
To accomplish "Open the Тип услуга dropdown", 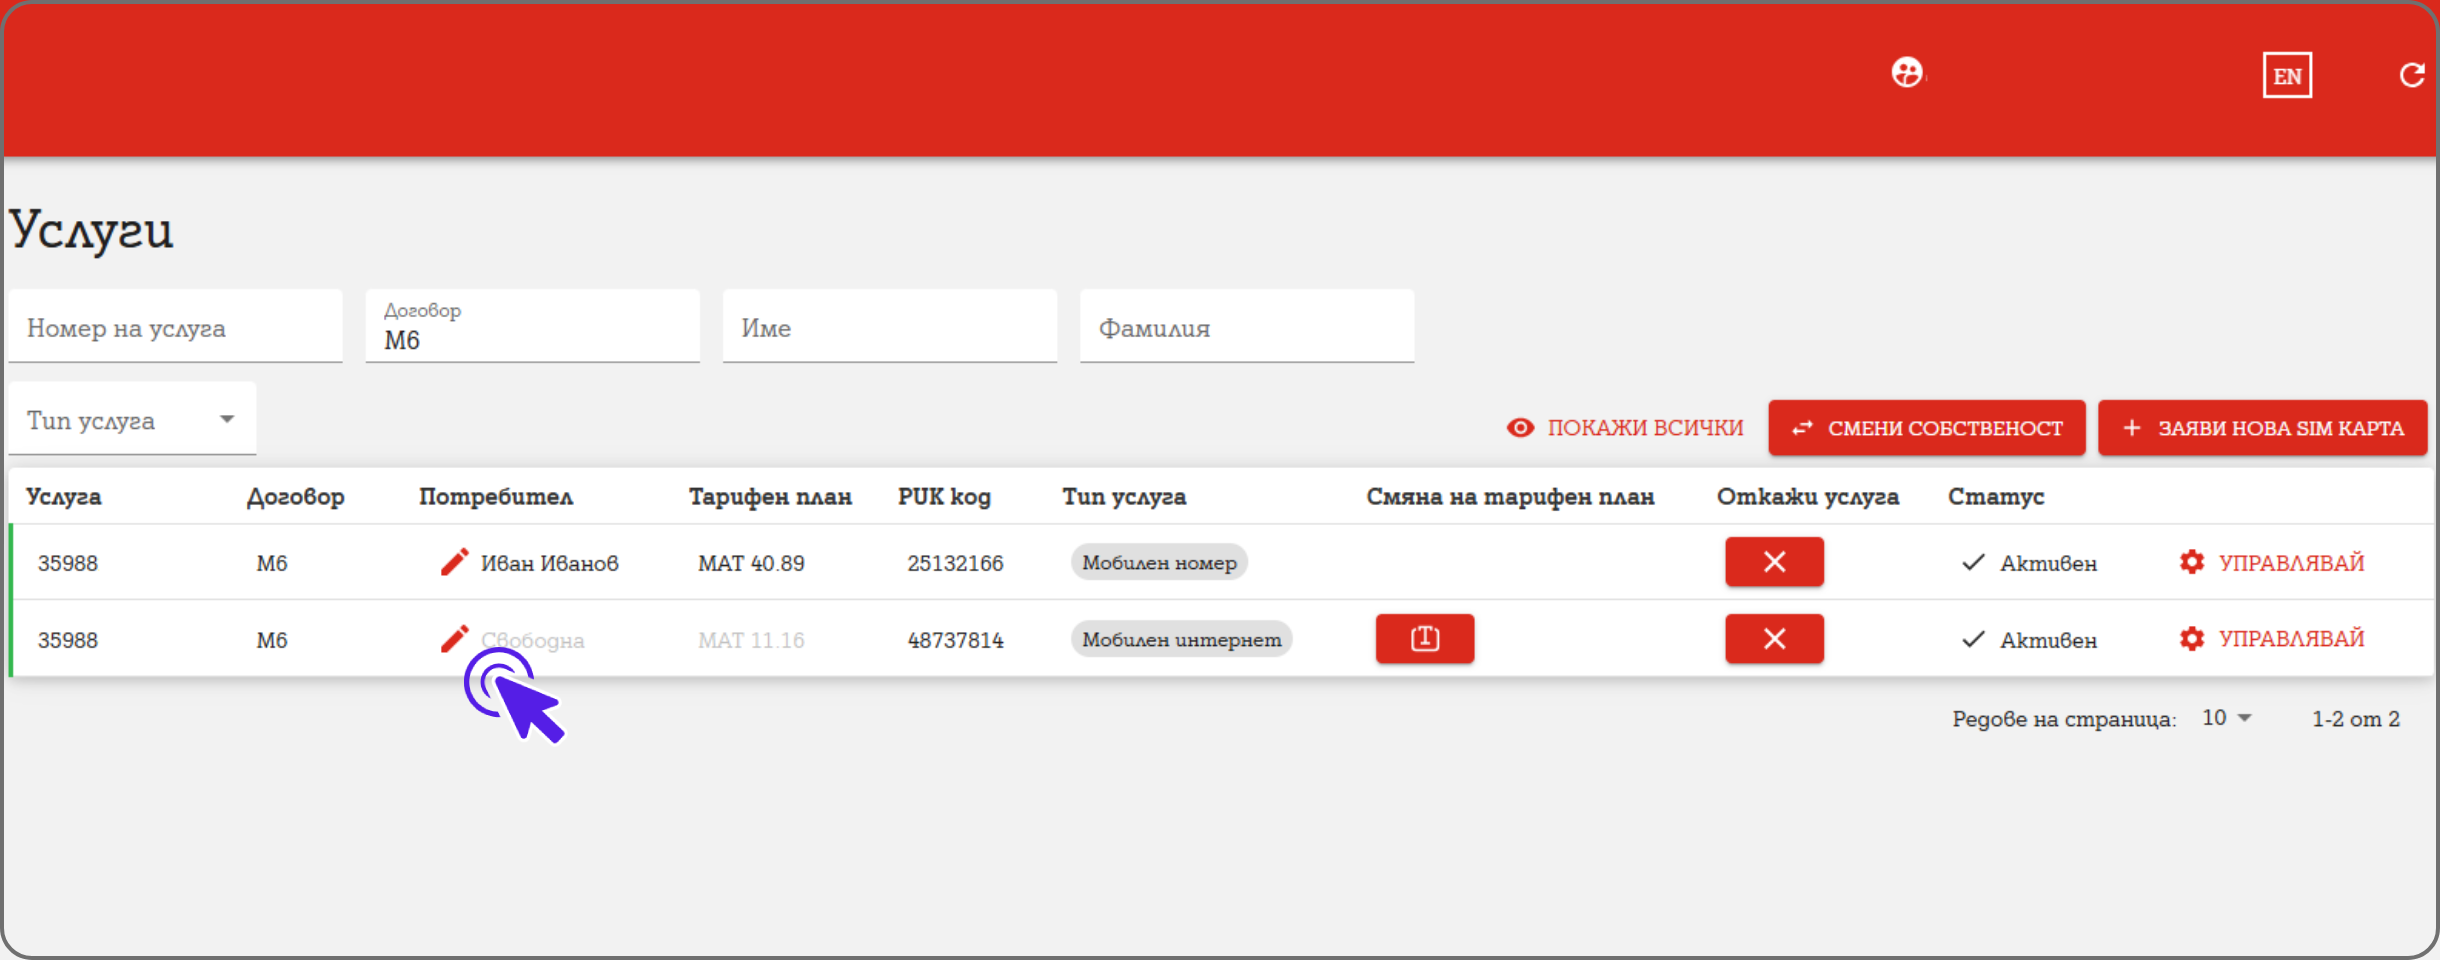I will (x=132, y=420).
